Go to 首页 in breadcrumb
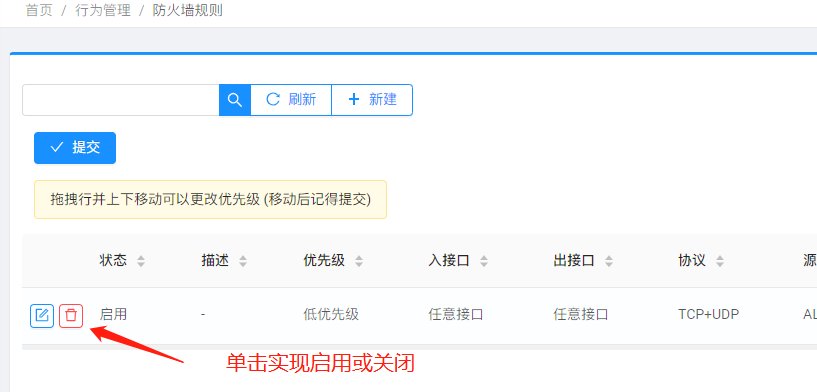 (x=39, y=10)
